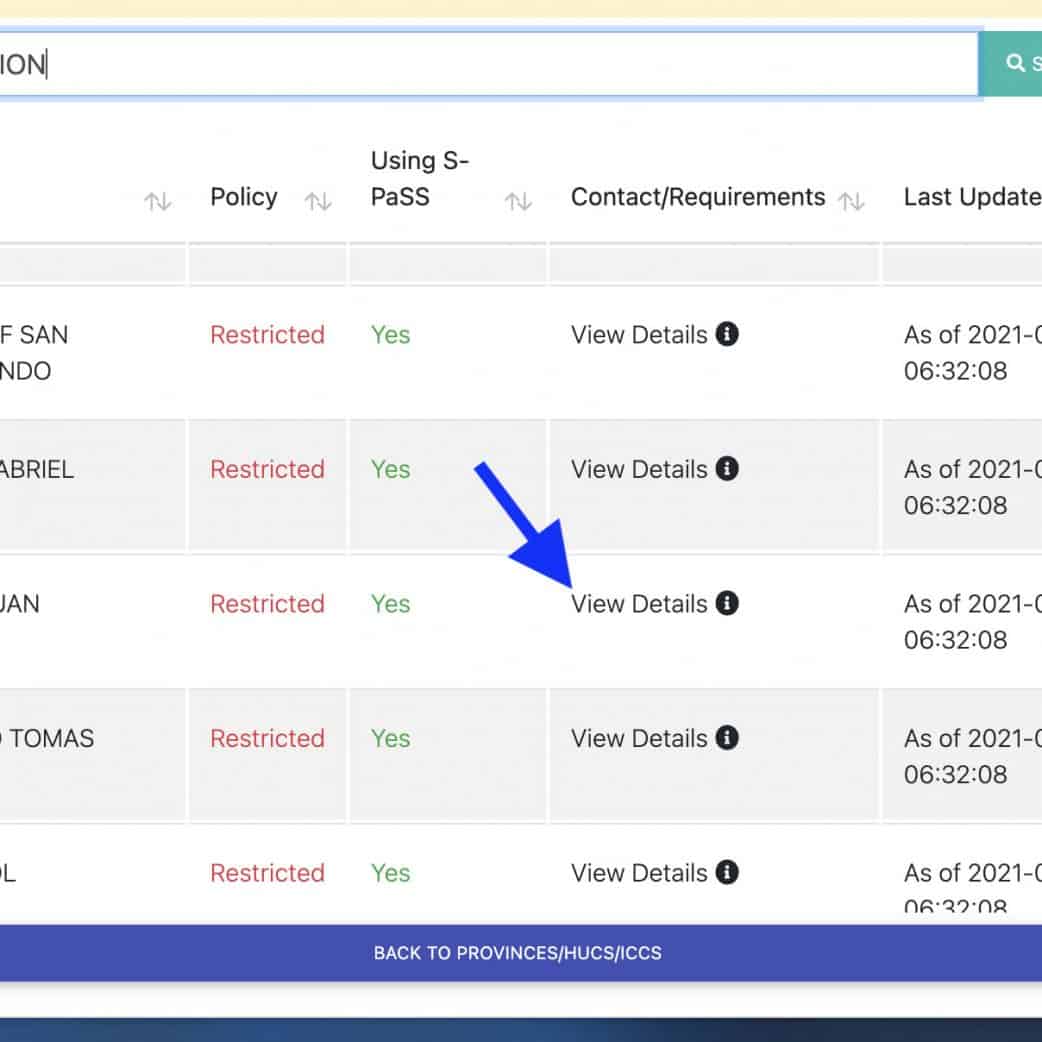The image size is (1042, 1042).
Task: Open View Details for the TOMAS row
Action: click(x=639, y=738)
